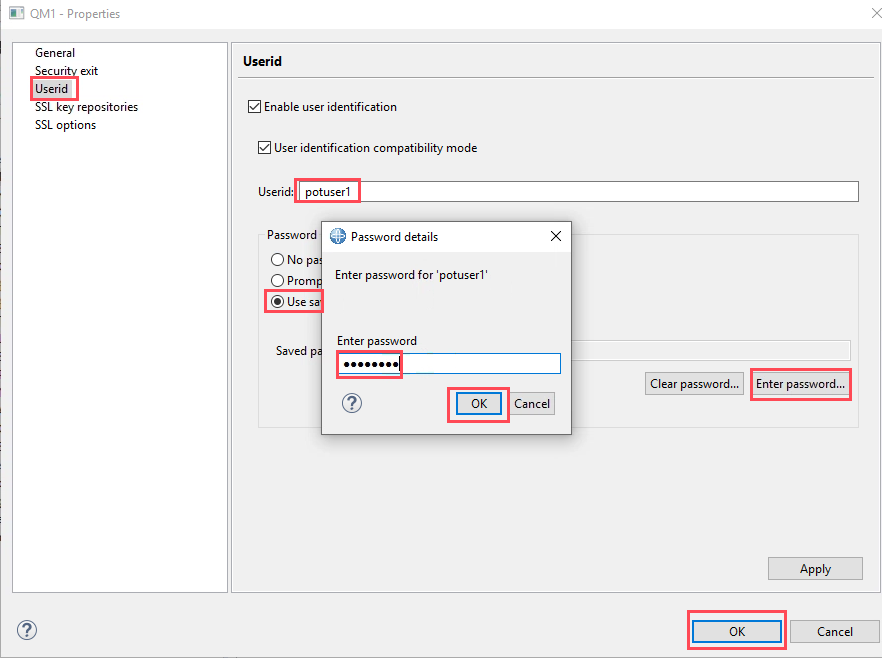Toggle Enable user identification checkbox

pyautogui.click(x=254, y=107)
